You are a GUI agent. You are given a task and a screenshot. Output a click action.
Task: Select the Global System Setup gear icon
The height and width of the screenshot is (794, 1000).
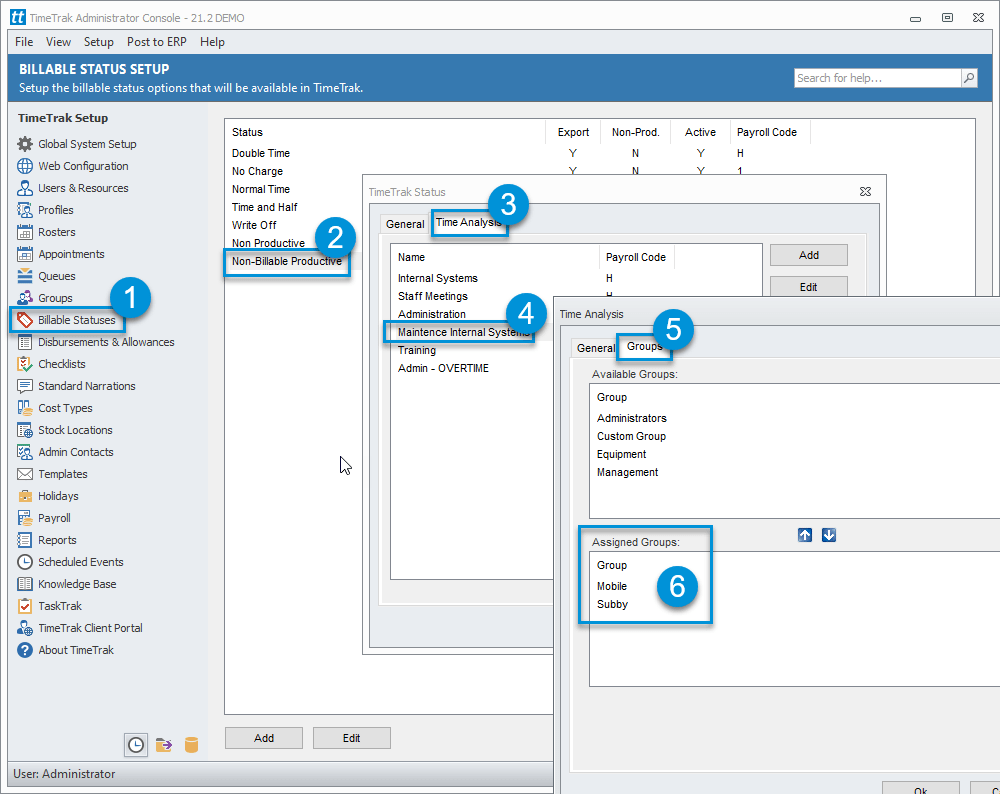click(25, 143)
